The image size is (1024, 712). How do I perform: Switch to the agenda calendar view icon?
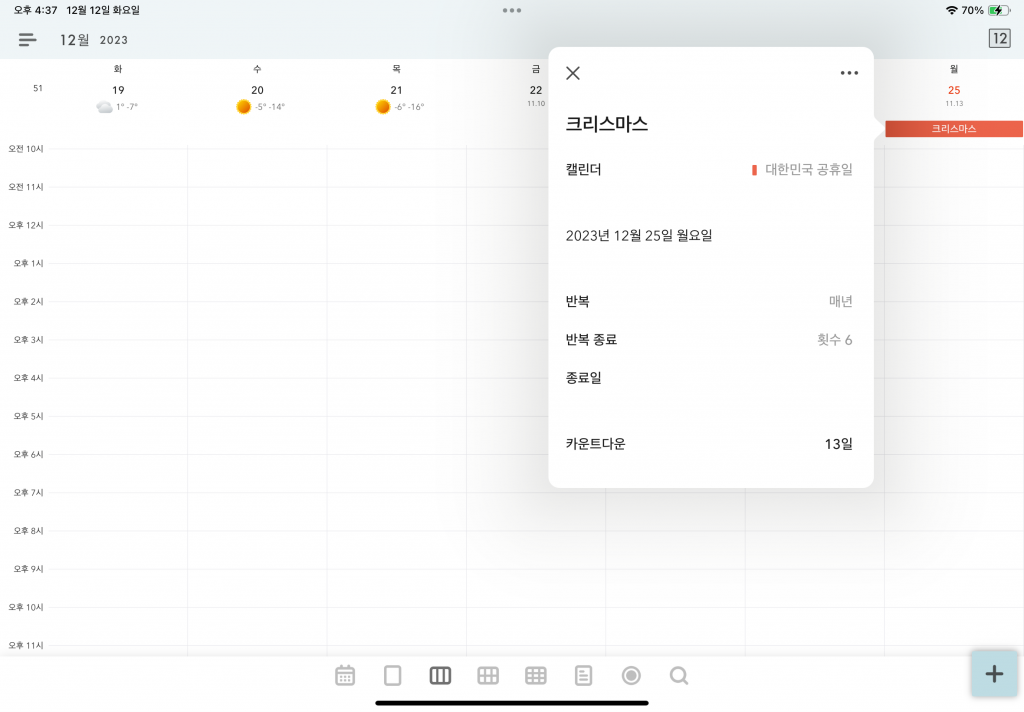[345, 675]
